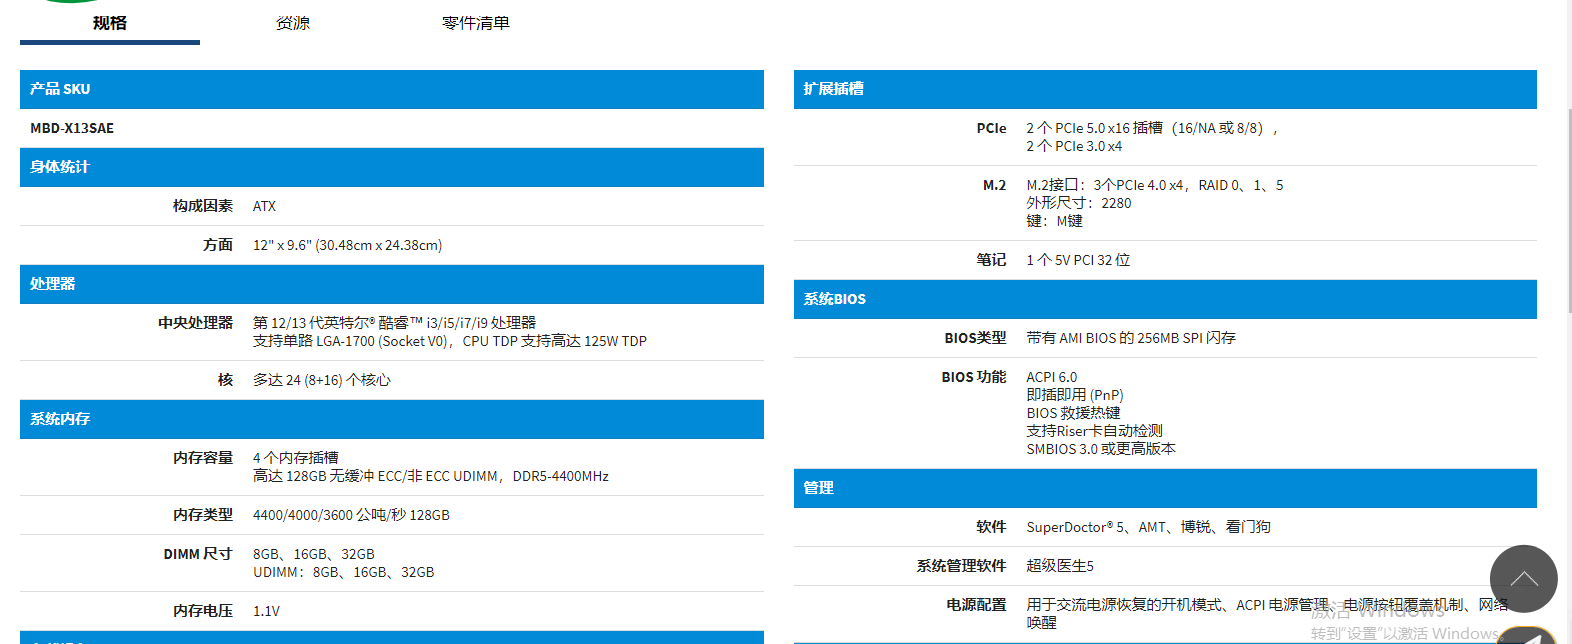
Task: Click the 超级医生5 management software text
Action: 1060,566
